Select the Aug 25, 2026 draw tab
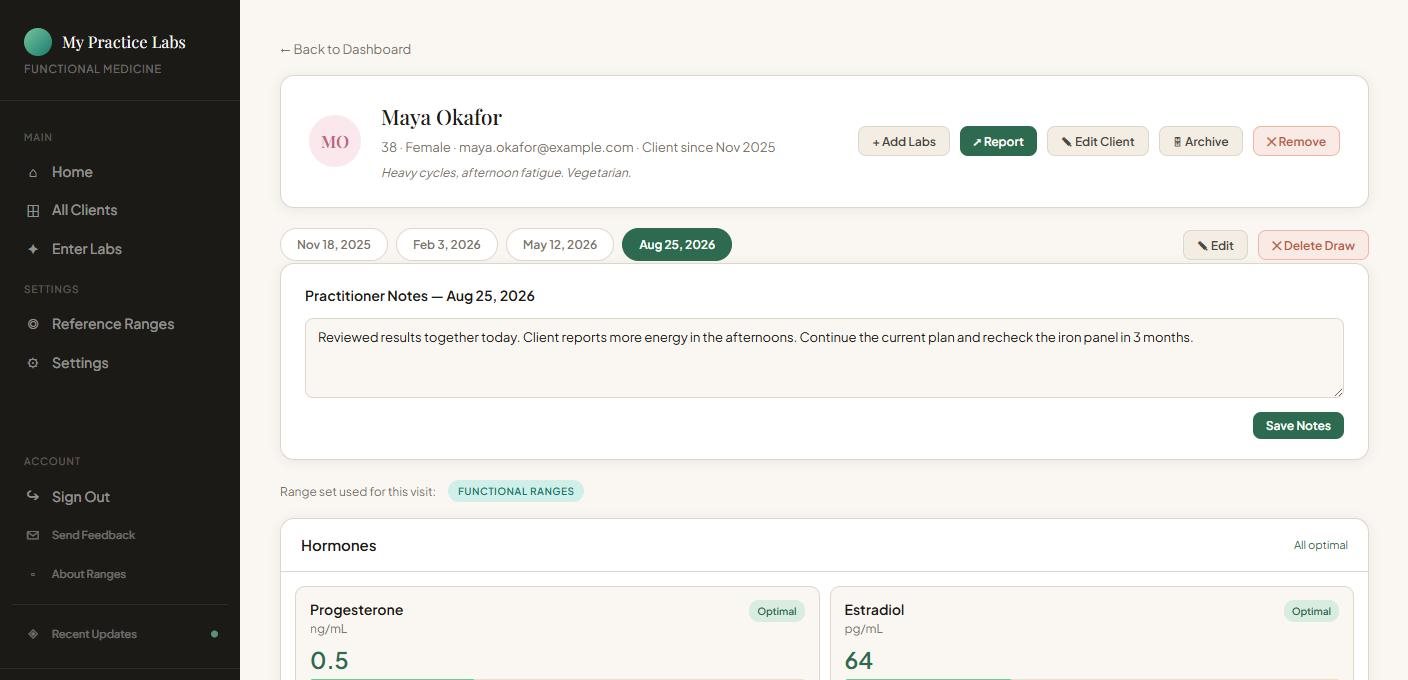Screen dimensions: 1408x680 (x=677, y=244)
